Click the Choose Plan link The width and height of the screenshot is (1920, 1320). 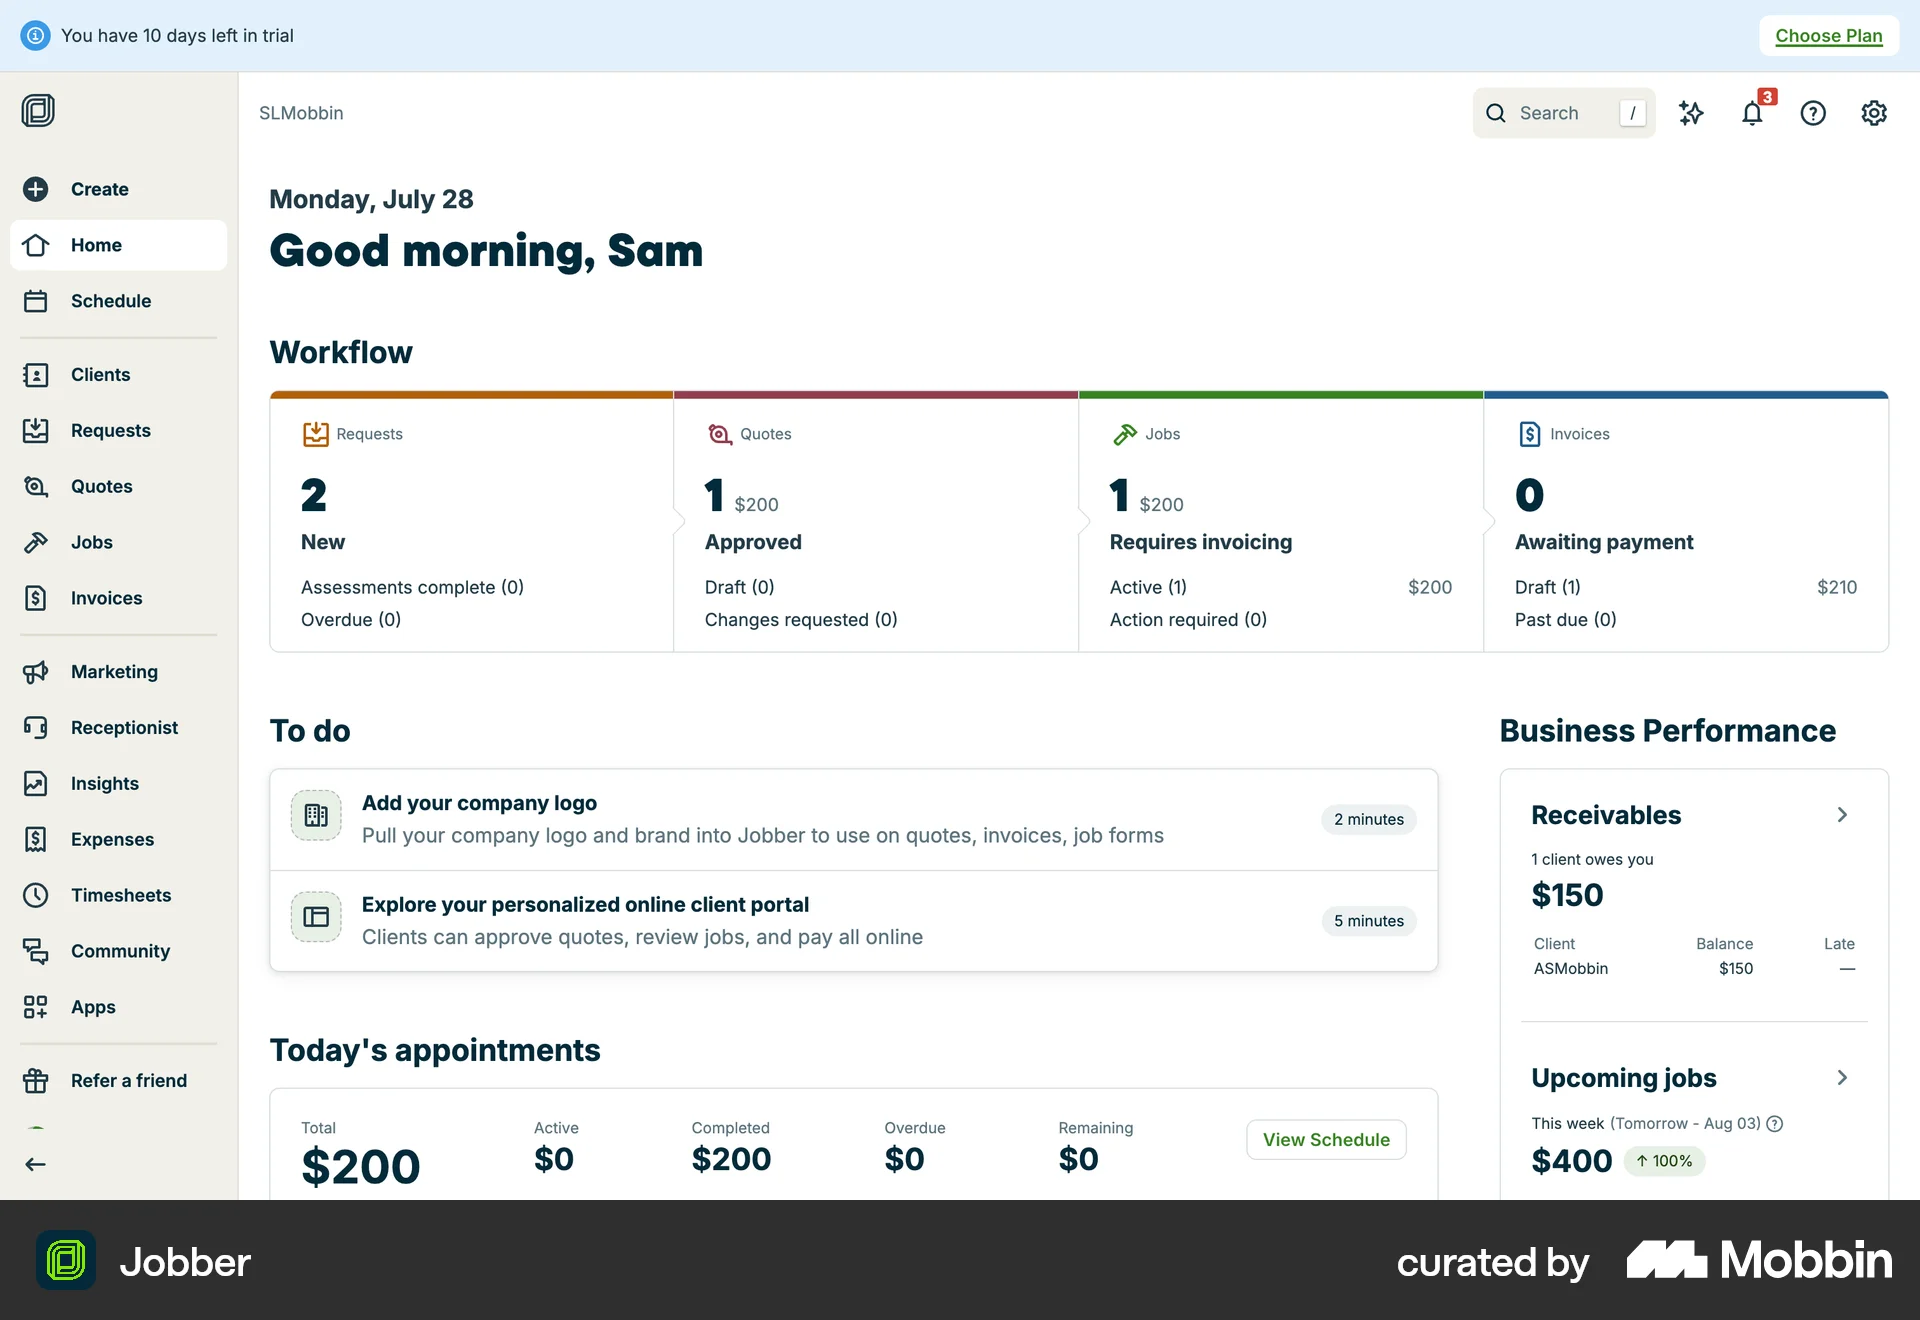click(x=1828, y=36)
